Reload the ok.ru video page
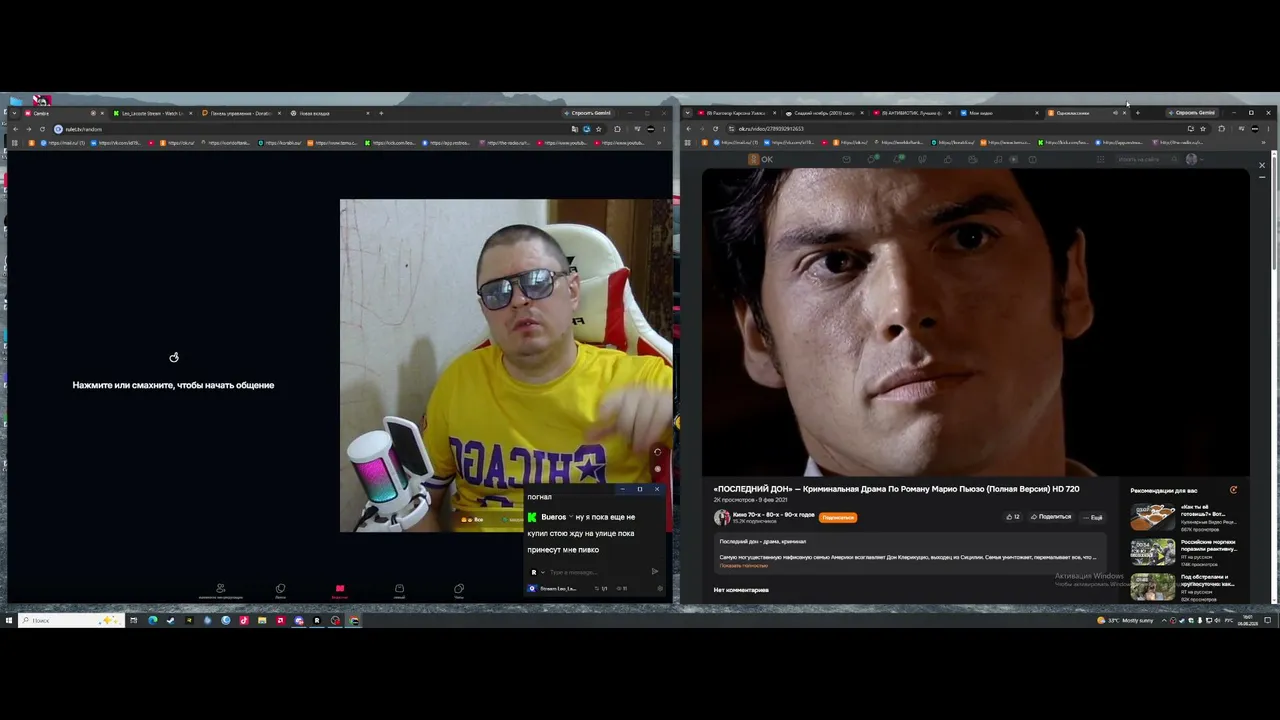Screen dimensions: 1280x720 (715, 129)
